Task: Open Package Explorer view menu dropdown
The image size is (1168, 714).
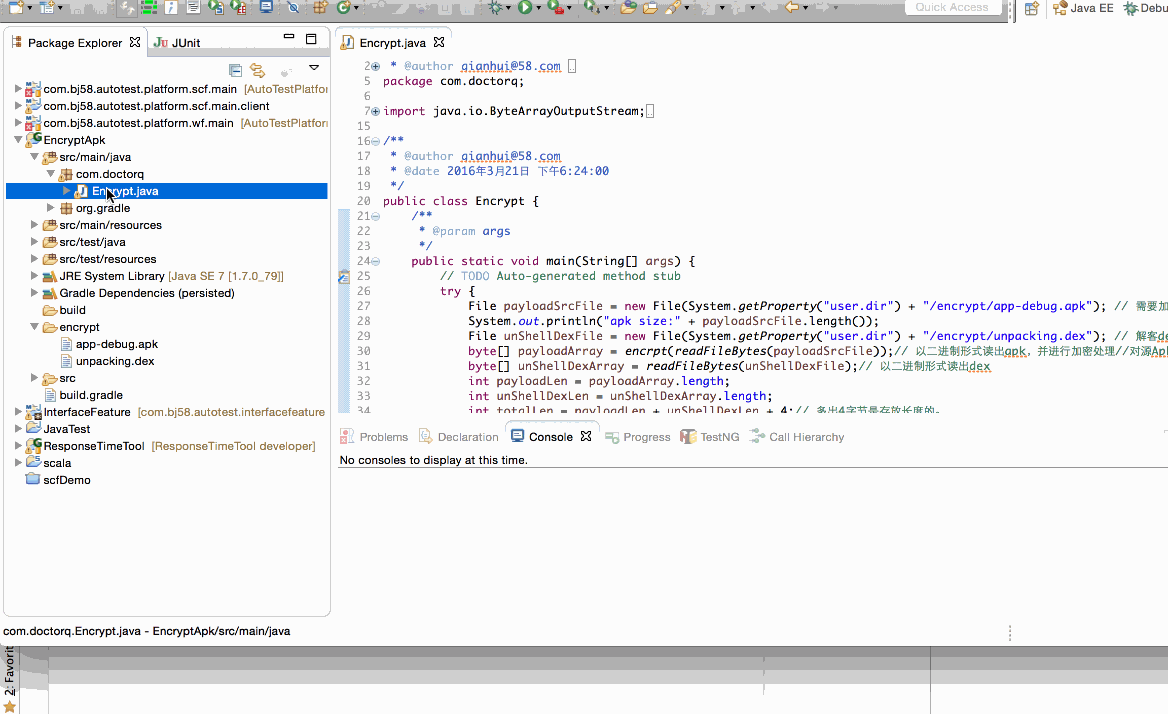Action: tap(314, 68)
